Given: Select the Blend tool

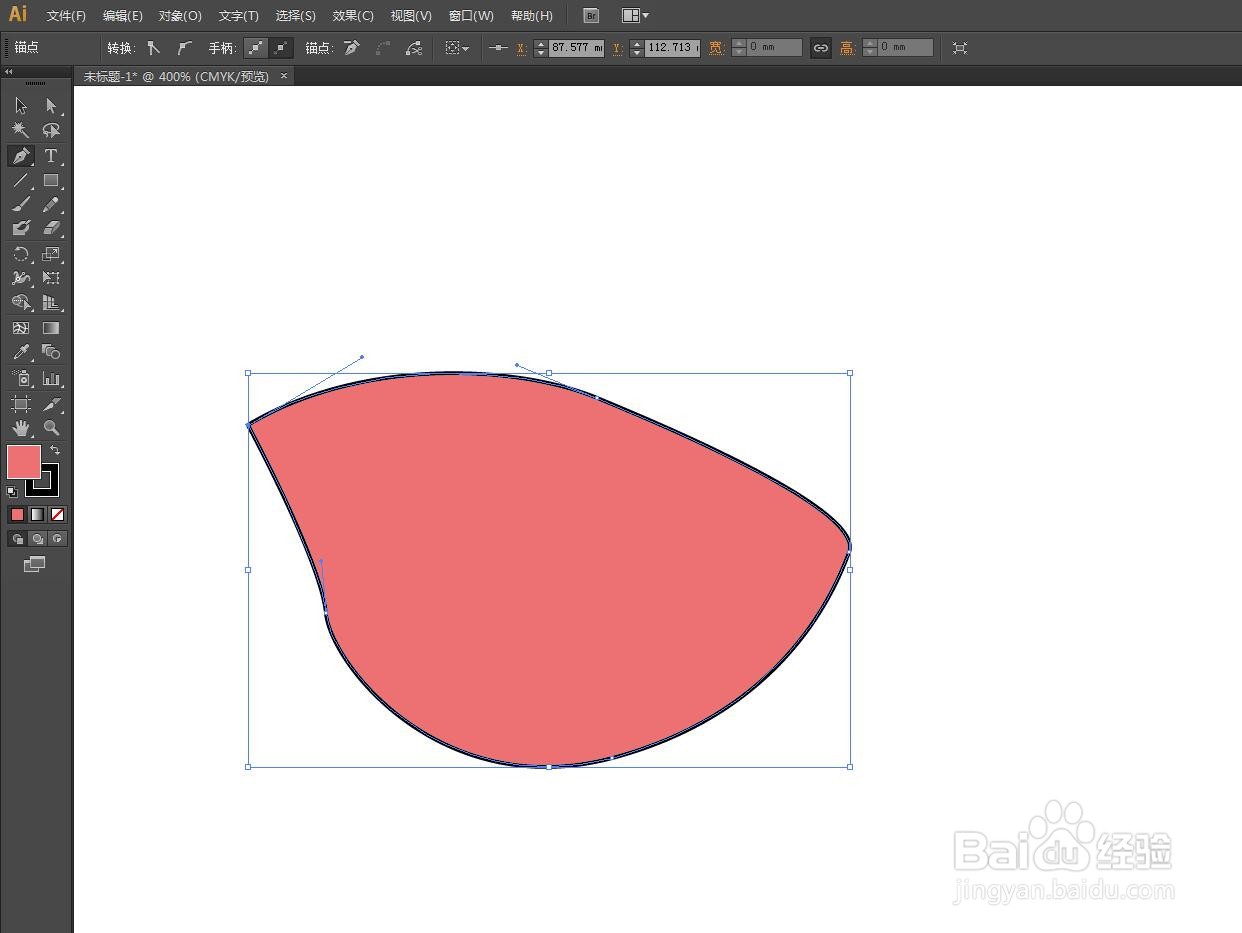Looking at the screenshot, I should click(51, 352).
